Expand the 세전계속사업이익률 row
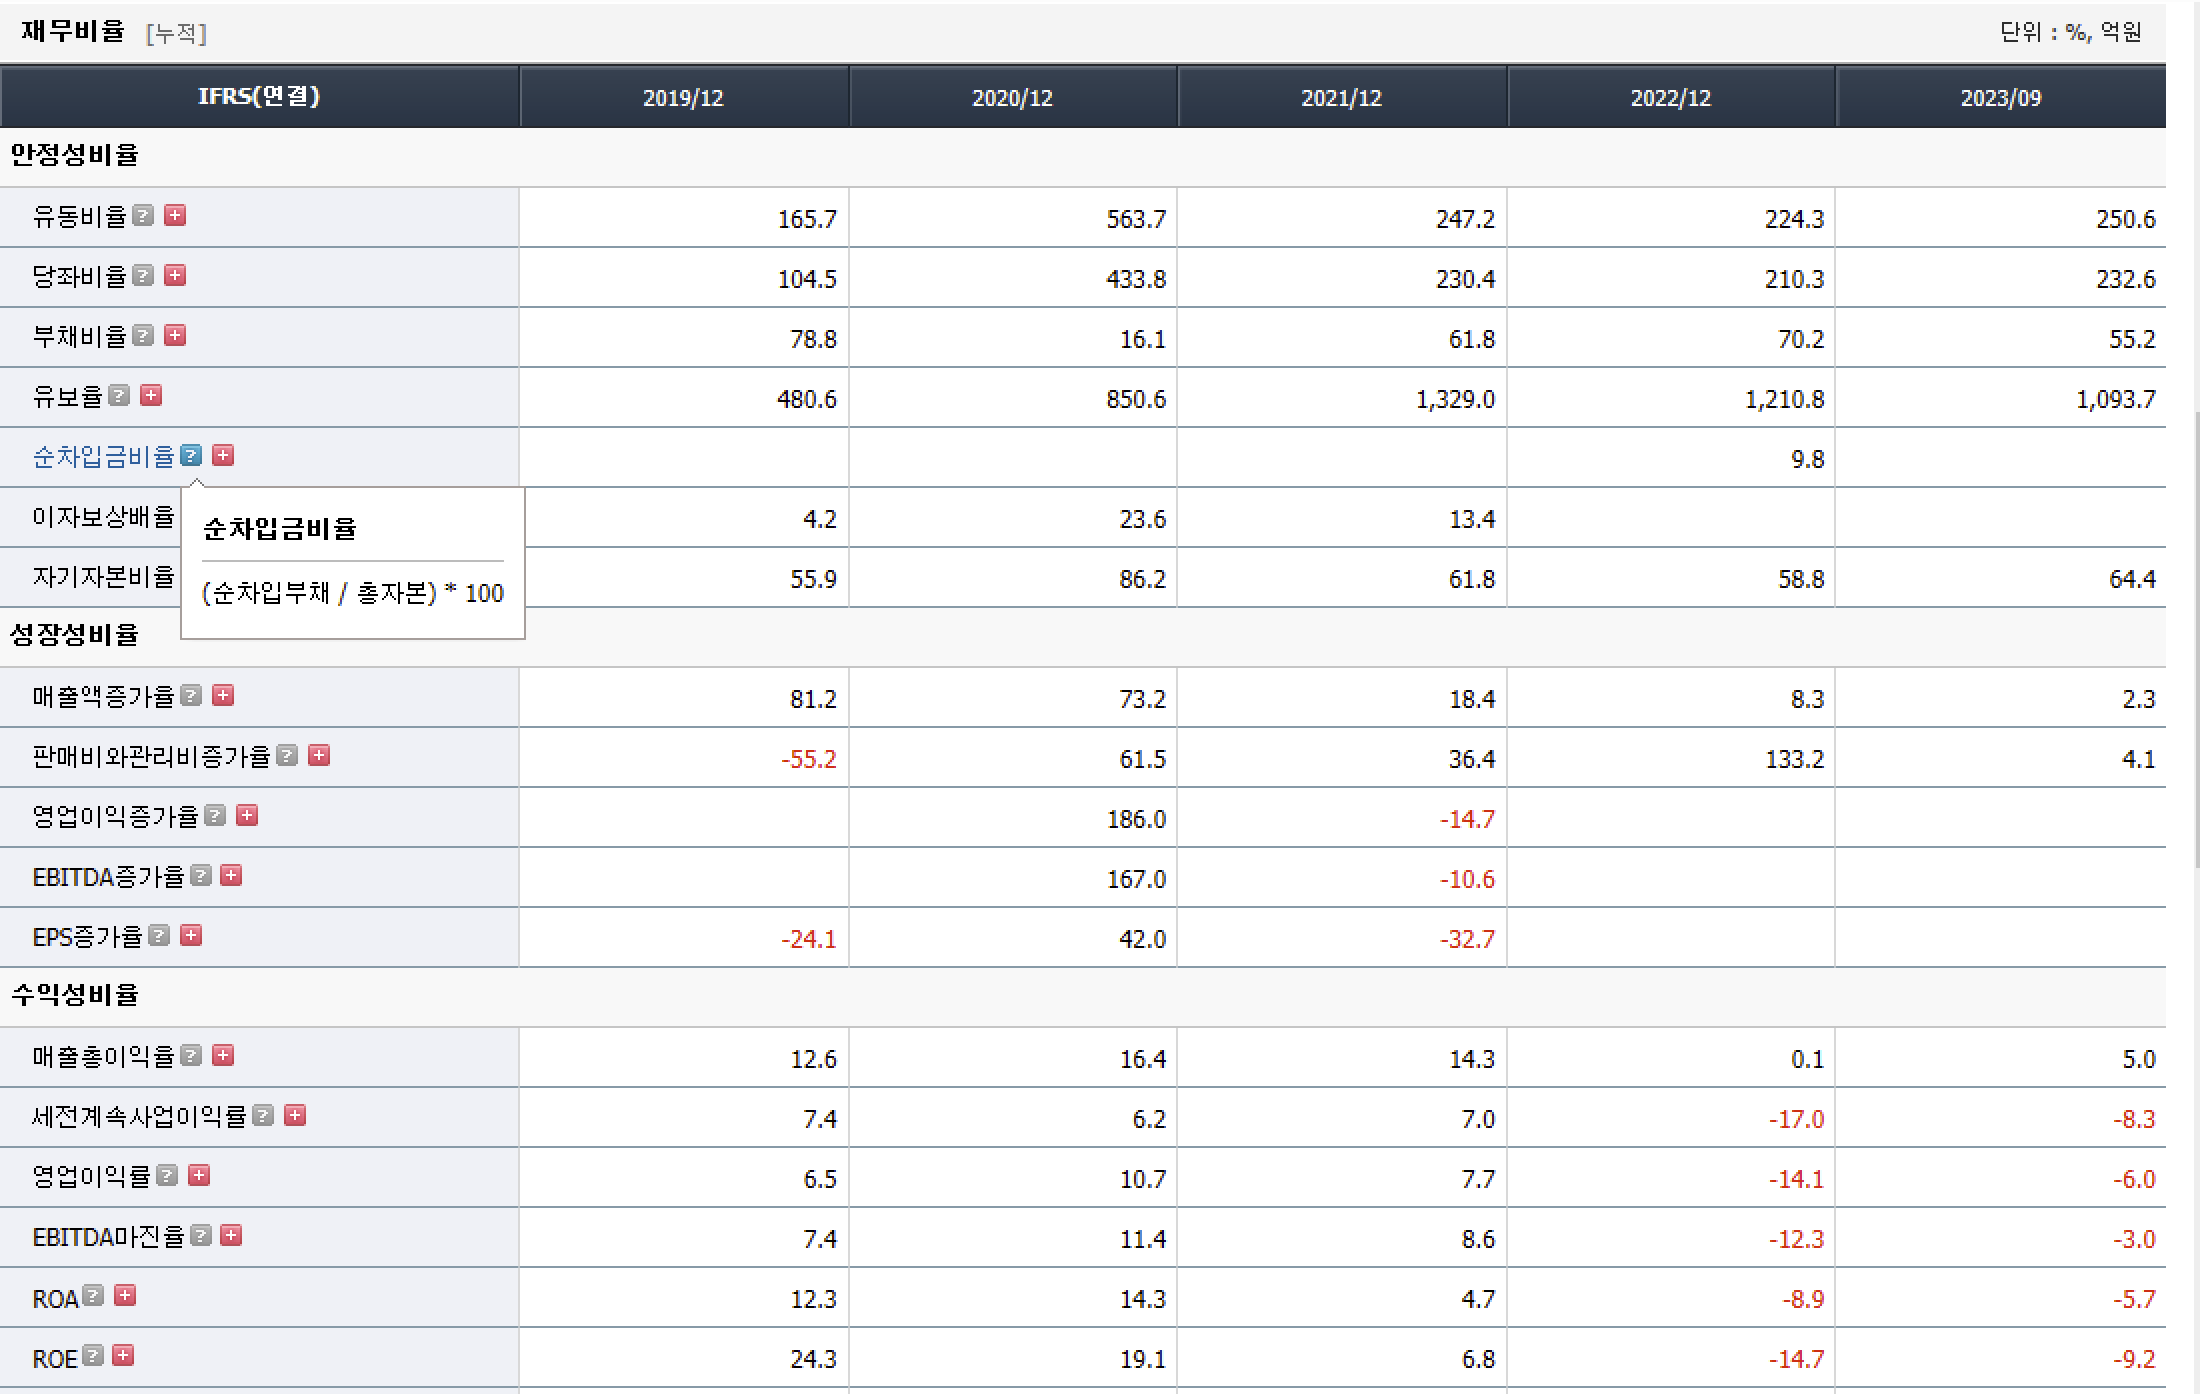The image size is (2200, 1394). [295, 1116]
